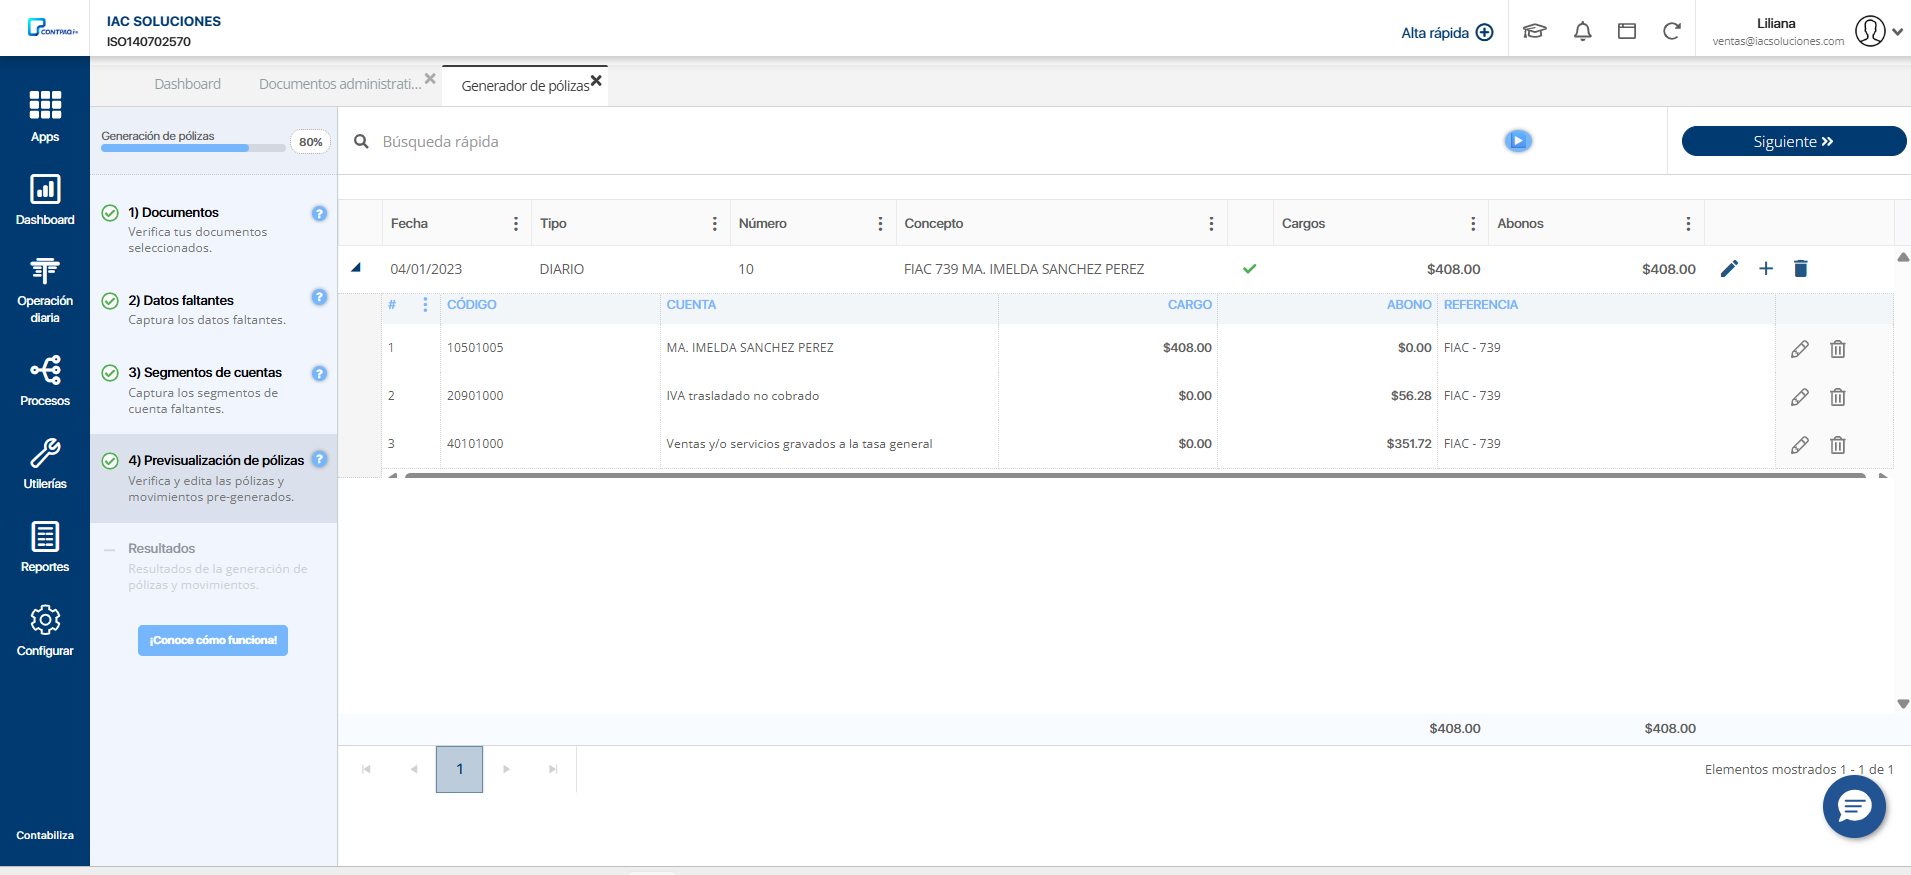Open the Procesos sidebar section
Viewport: 1911px width, 875px height.
pyautogui.click(x=45, y=381)
